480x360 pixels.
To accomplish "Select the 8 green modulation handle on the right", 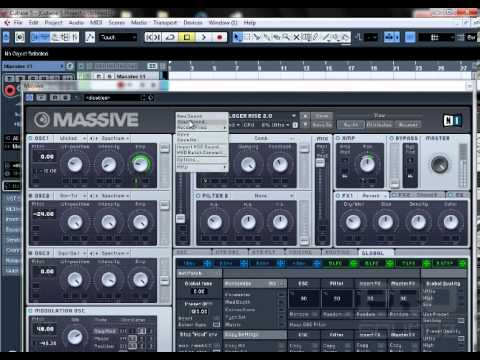I will click(x=463, y=264).
